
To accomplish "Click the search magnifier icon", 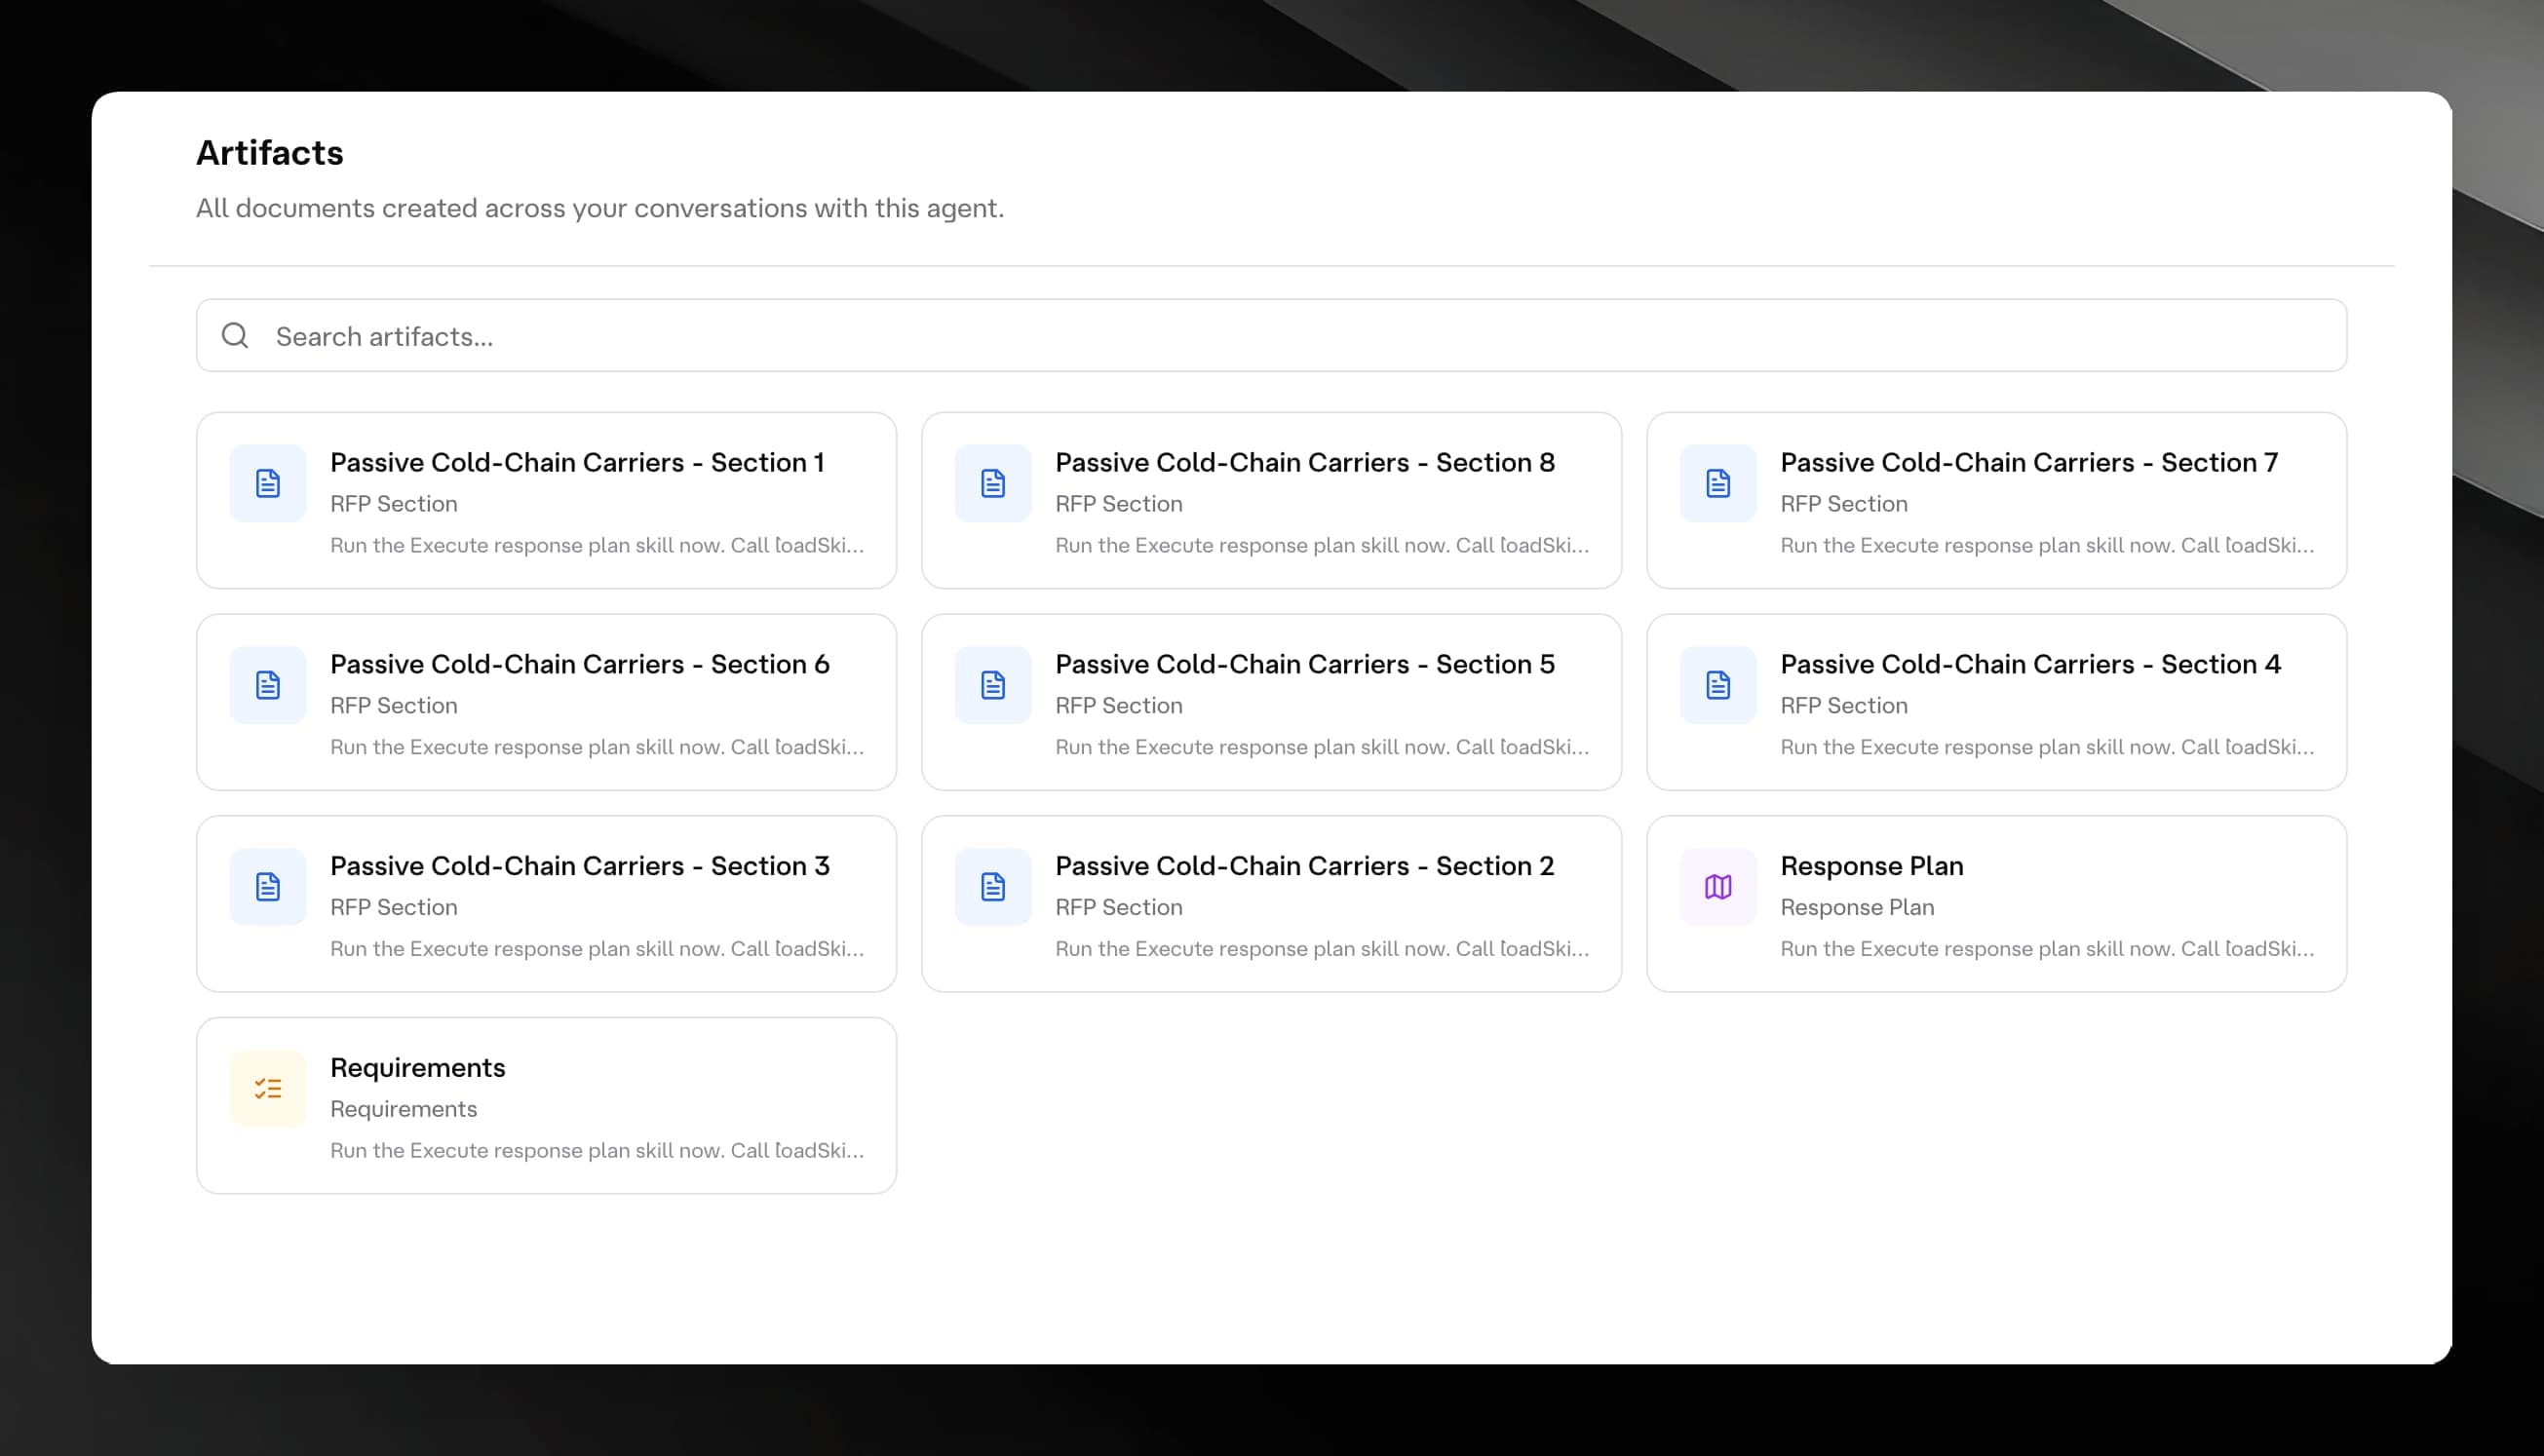I will (x=235, y=335).
